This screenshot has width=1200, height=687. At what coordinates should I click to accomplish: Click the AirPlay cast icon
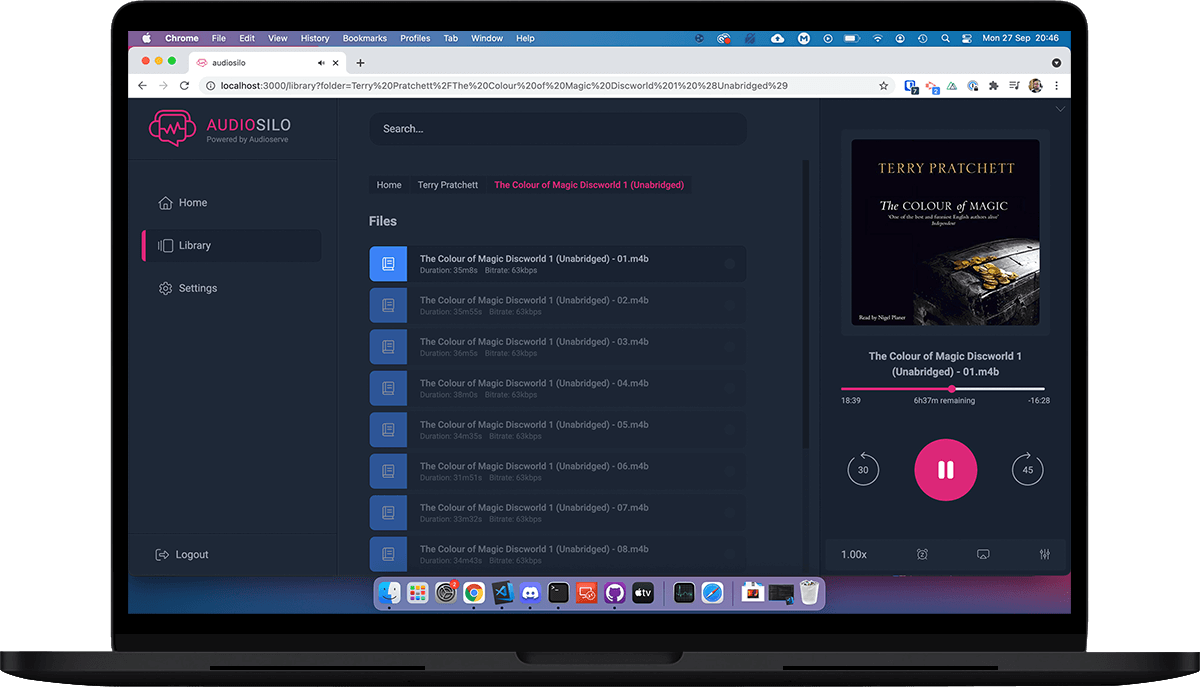(983, 554)
